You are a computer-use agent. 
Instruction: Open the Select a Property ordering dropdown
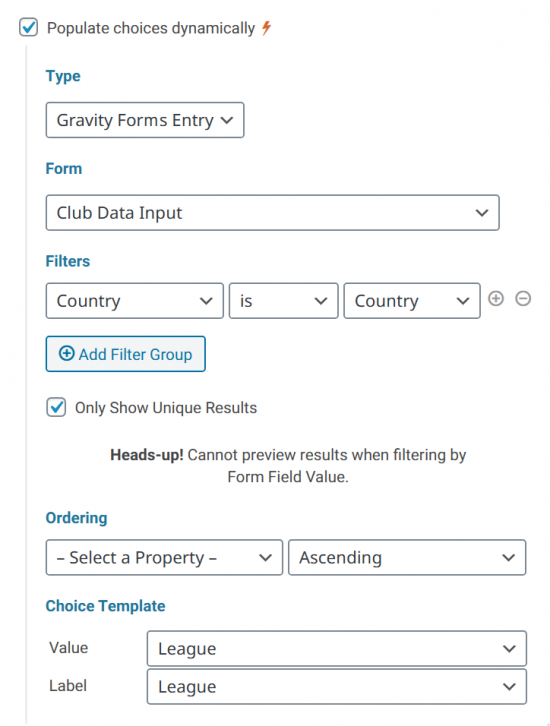point(164,557)
